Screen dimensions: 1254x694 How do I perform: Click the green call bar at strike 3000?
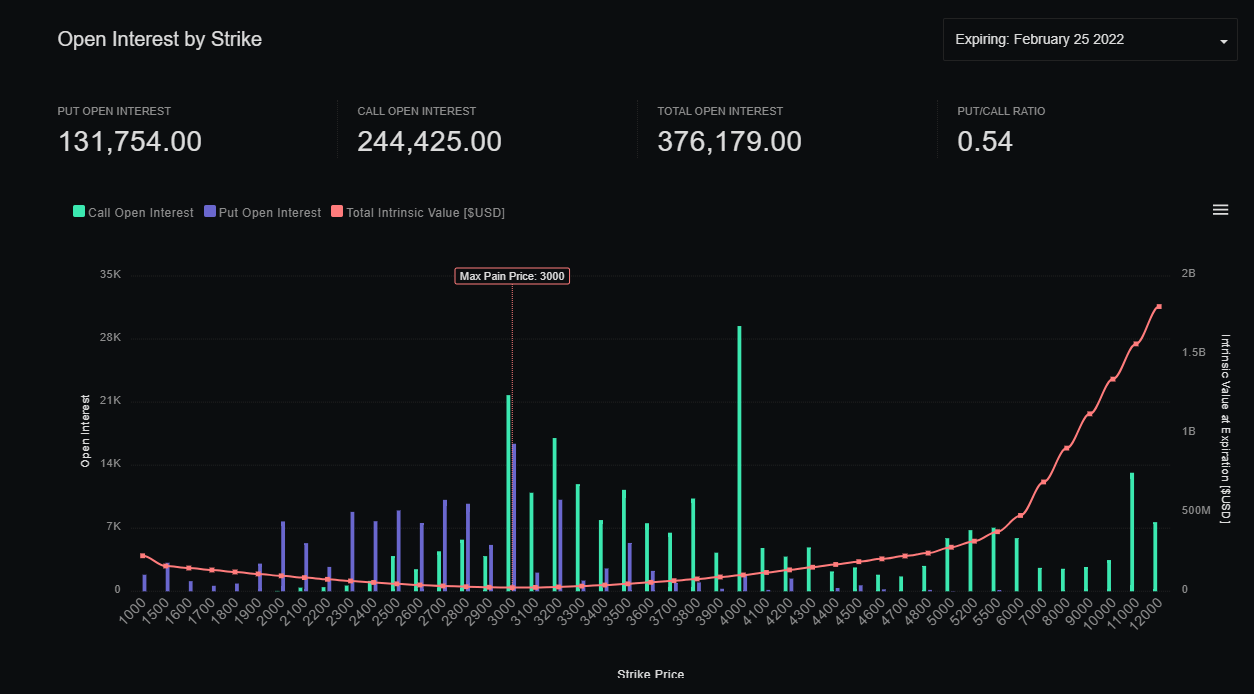tap(508, 492)
